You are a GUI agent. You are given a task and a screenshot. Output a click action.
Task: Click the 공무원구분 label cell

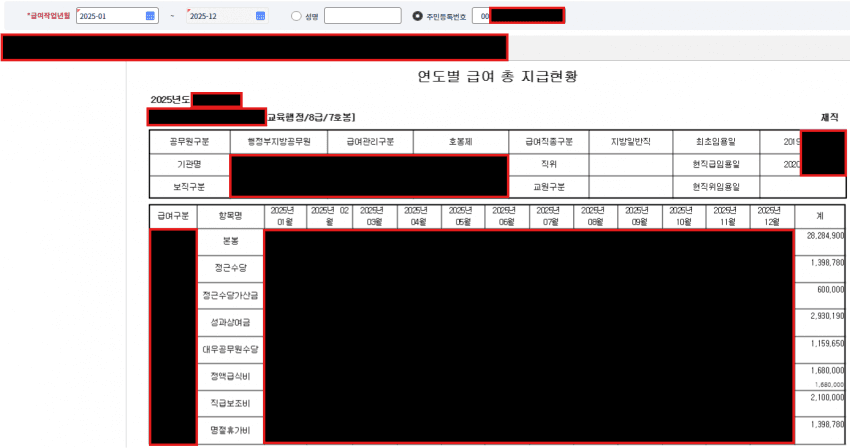click(189, 142)
